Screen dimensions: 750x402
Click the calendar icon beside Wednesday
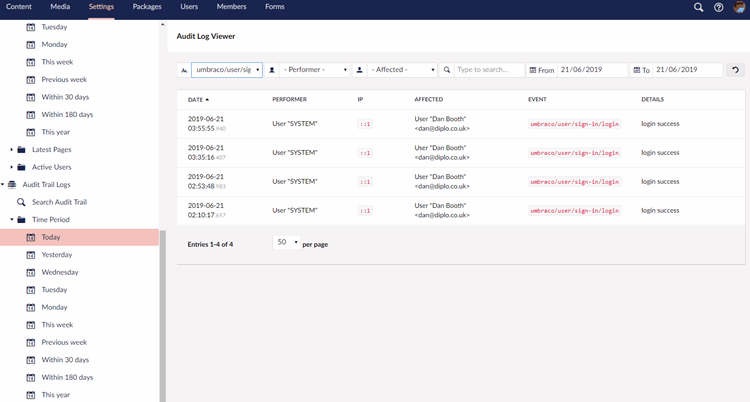point(31,272)
